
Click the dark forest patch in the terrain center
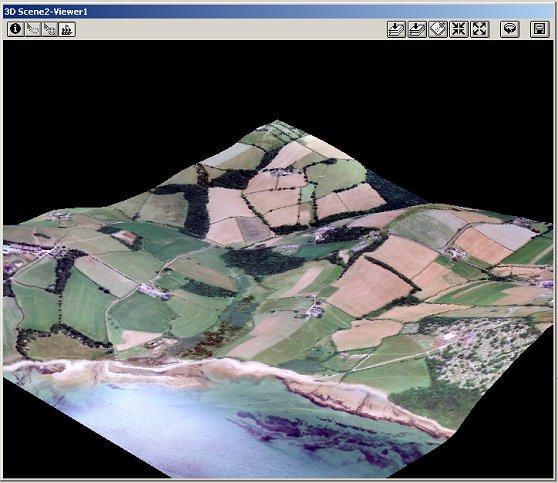[263, 262]
